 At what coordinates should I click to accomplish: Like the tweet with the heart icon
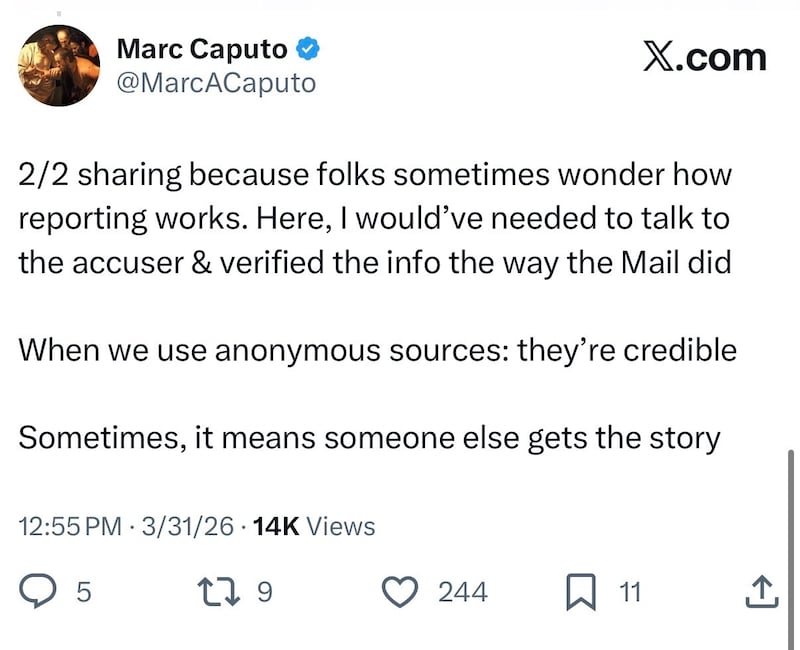(401, 592)
